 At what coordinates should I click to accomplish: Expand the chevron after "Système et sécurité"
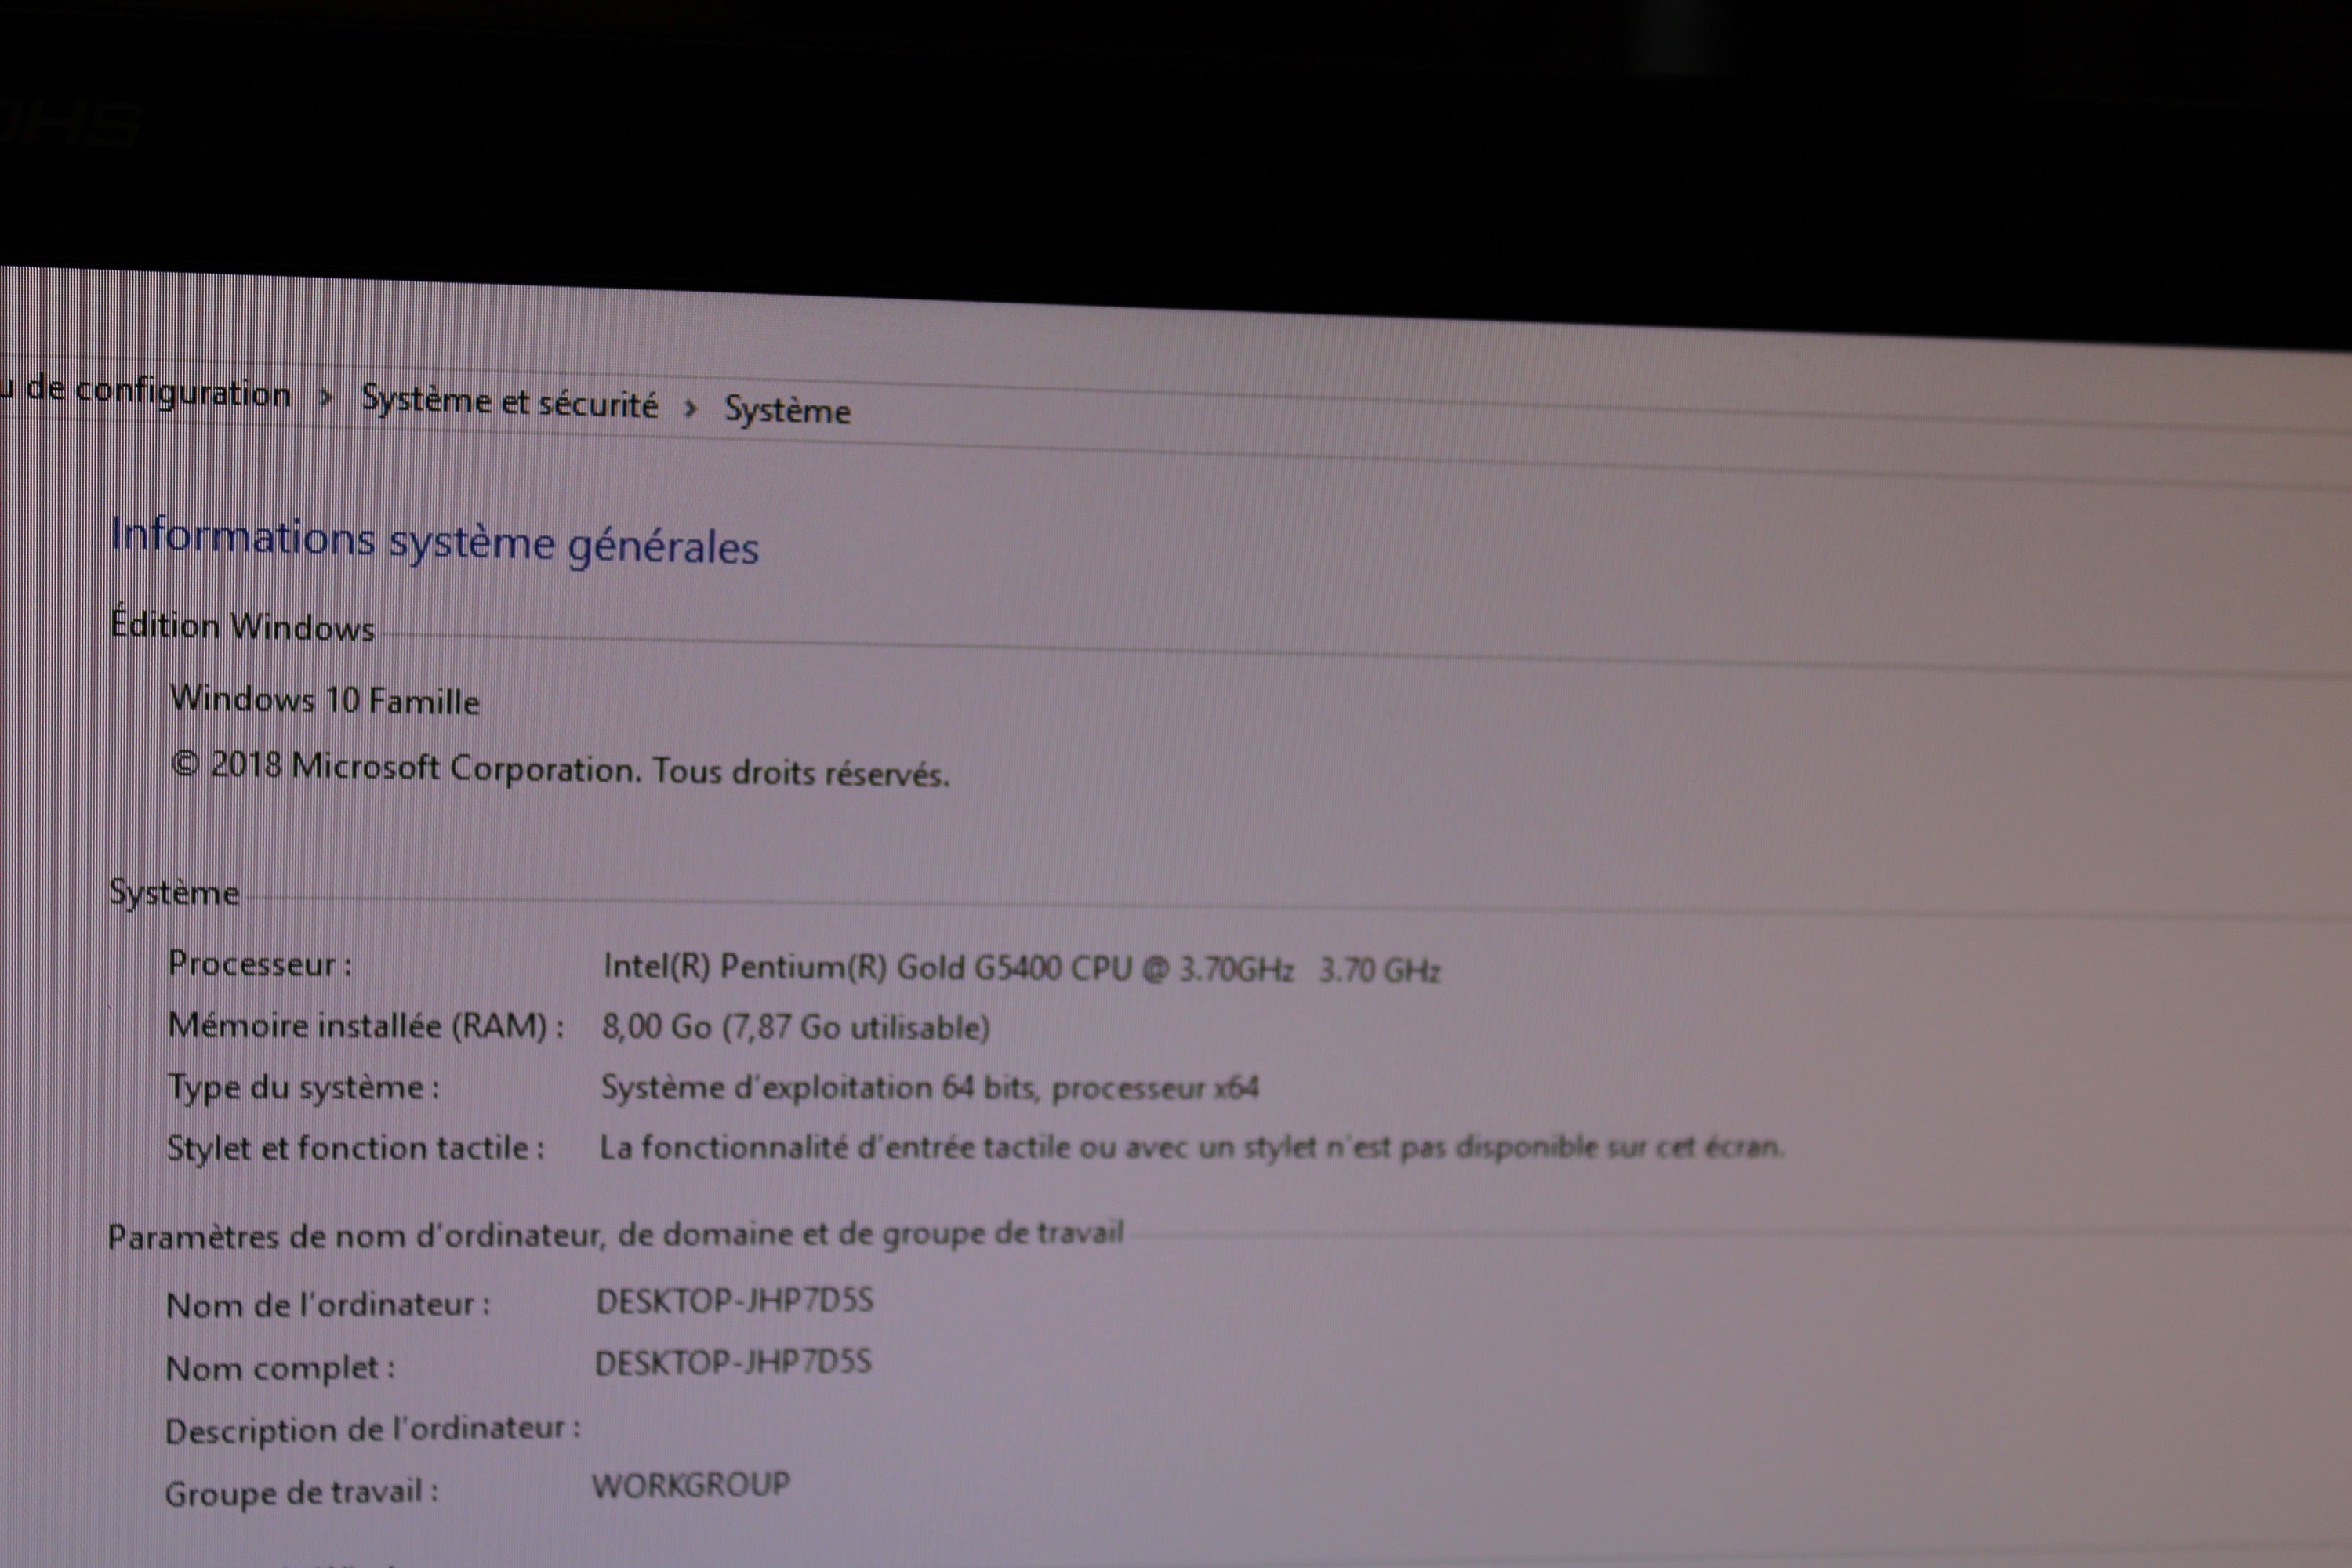point(690,407)
